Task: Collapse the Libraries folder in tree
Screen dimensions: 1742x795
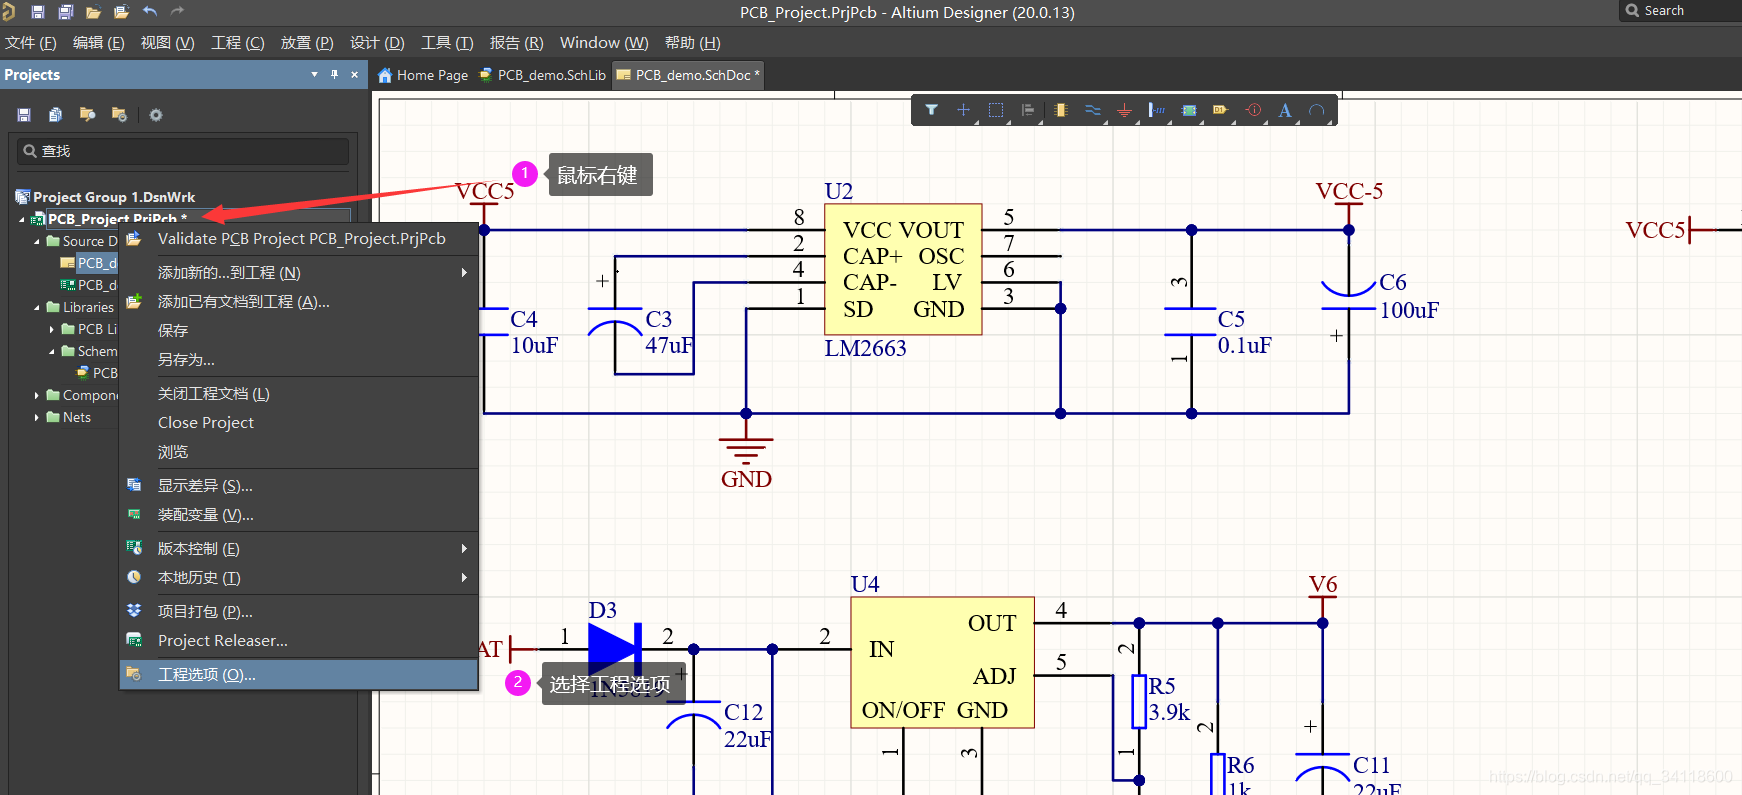Action: click(37, 307)
